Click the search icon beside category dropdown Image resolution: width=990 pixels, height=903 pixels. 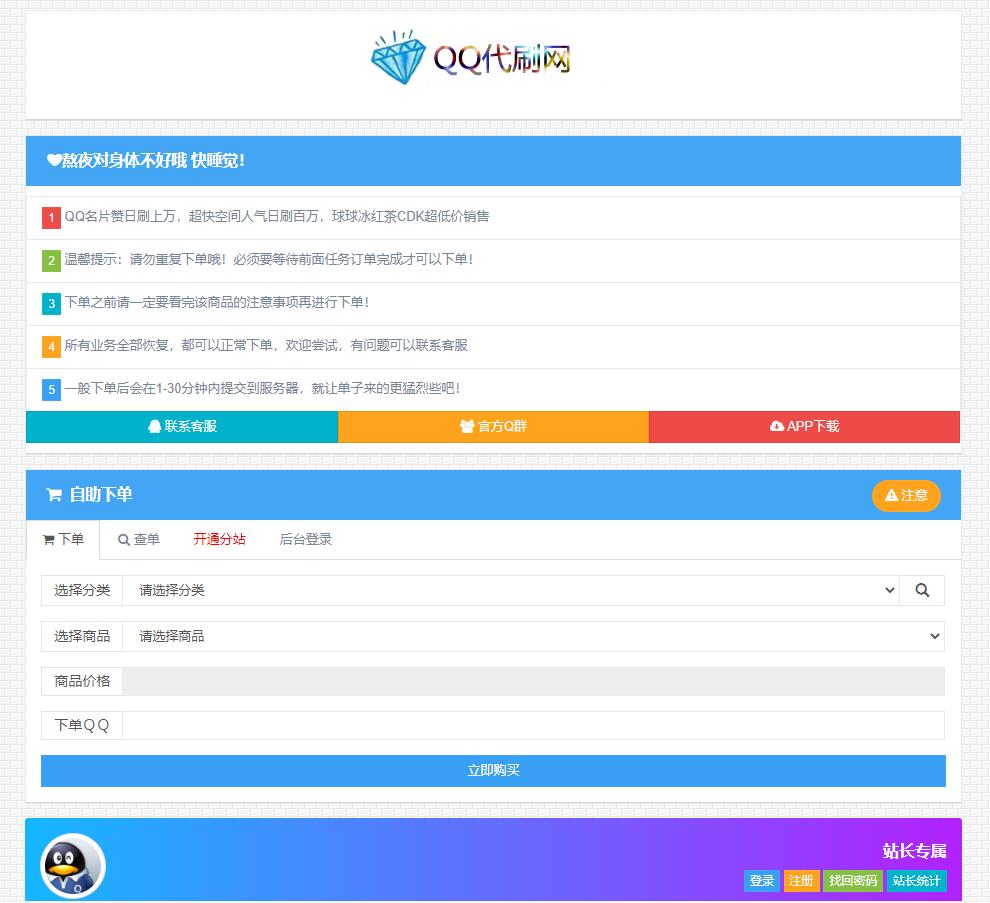(921, 590)
